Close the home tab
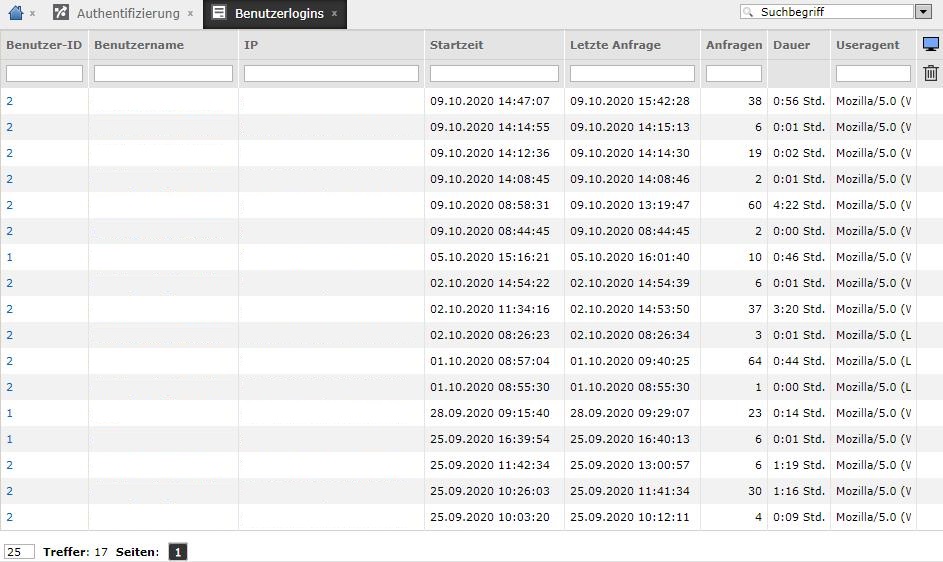The width and height of the screenshot is (943, 562). [x=32, y=13]
